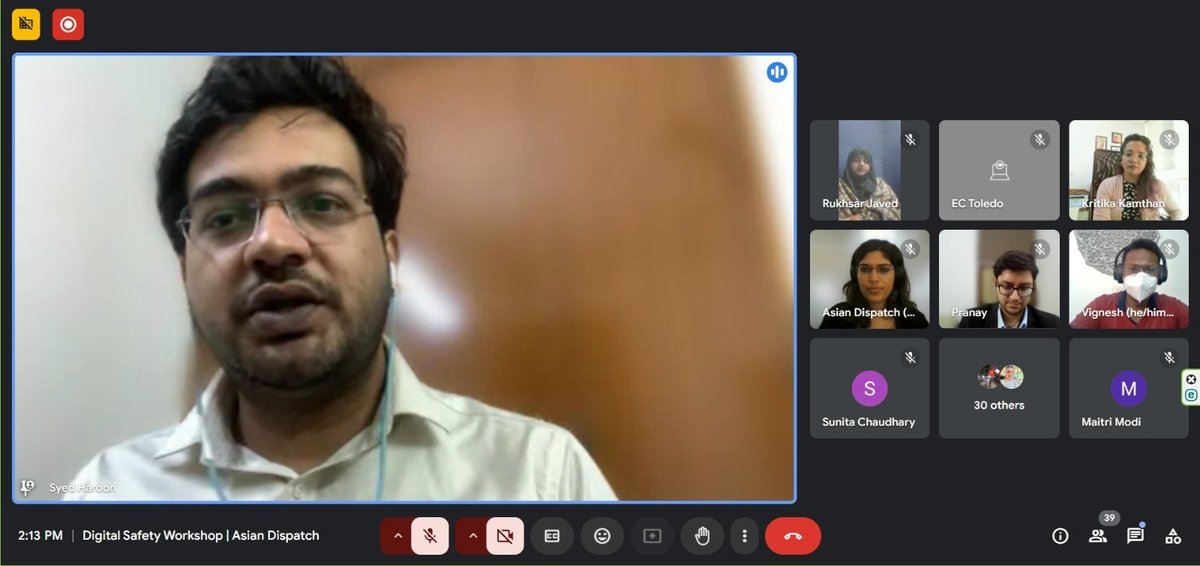1200x566 pixels.
Task: Click the purple S avatar of Sunita
Action: click(x=869, y=388)
